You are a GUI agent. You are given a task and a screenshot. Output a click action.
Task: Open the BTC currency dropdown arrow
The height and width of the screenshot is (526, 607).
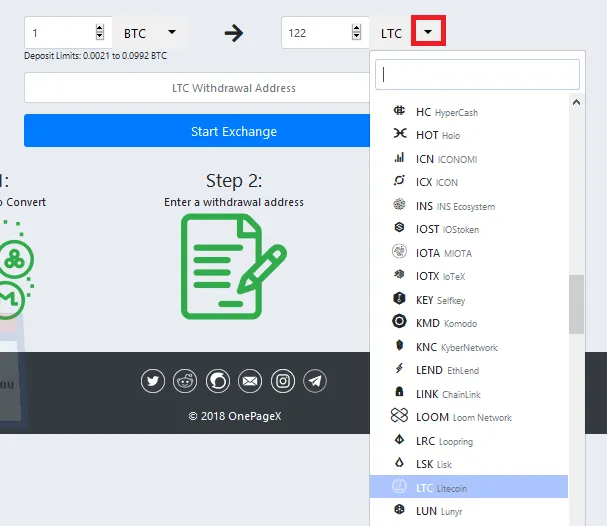[x=172, y=32]
